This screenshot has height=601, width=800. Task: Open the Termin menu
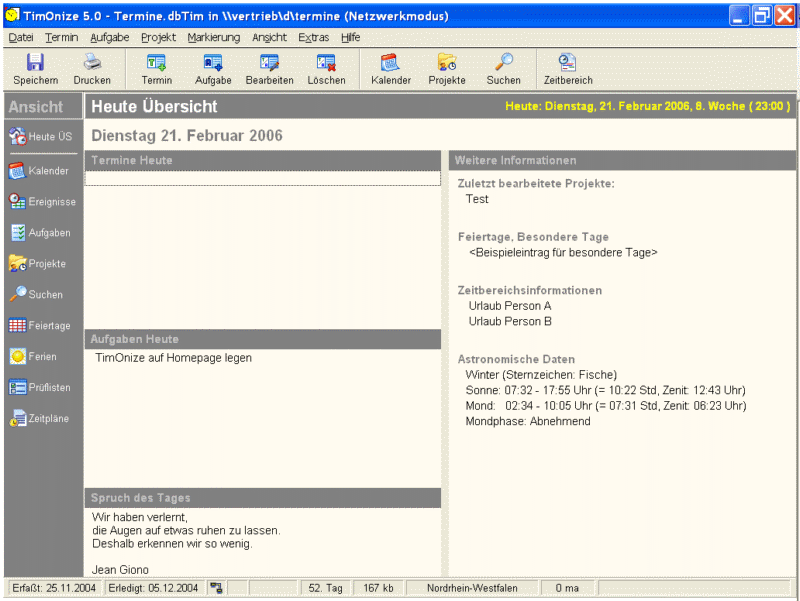pos(61,37)
